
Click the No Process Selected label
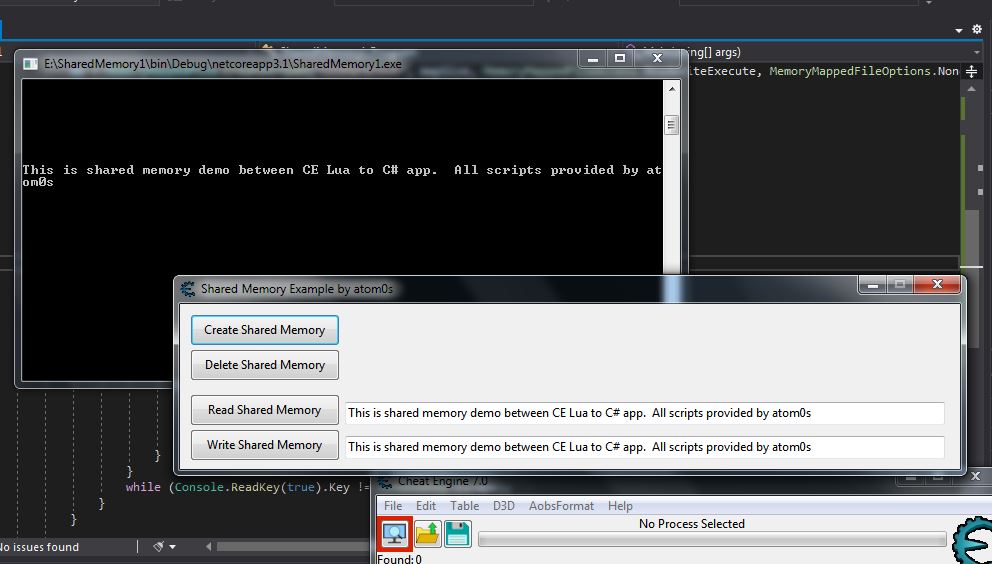coord(691,524)
